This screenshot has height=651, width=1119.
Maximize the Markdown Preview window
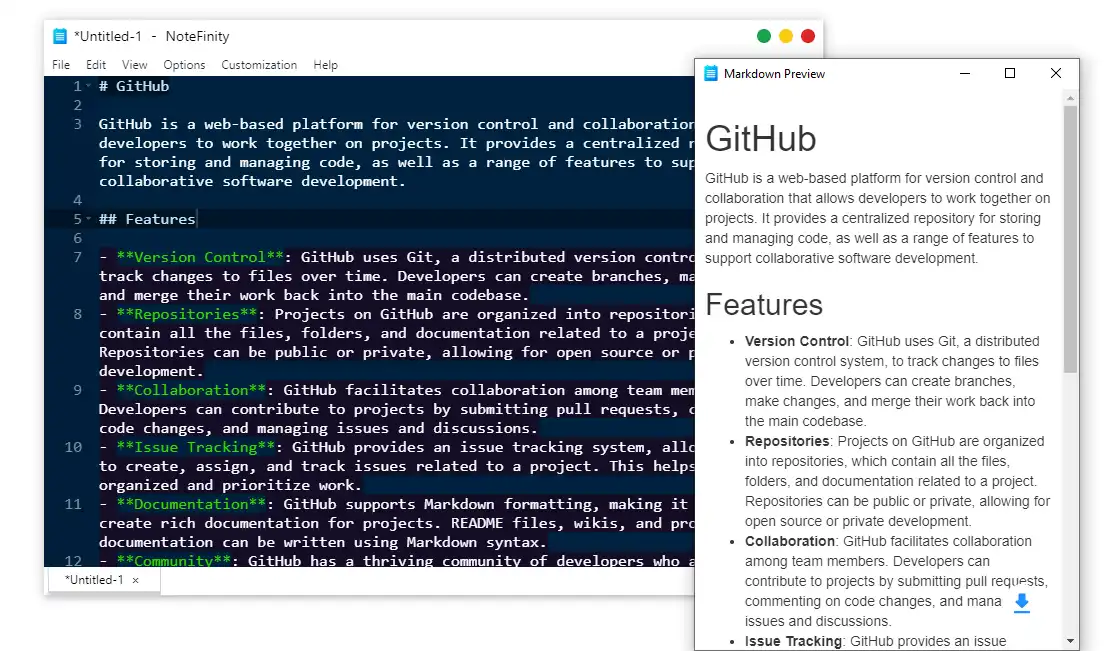coord(1010,74)
